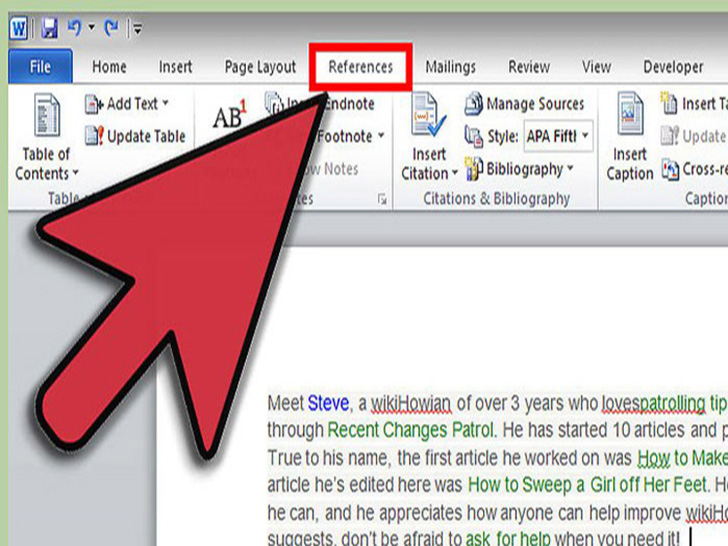Insert a footnote with the AB1 icon
The image size is (728, 546).
229,115
